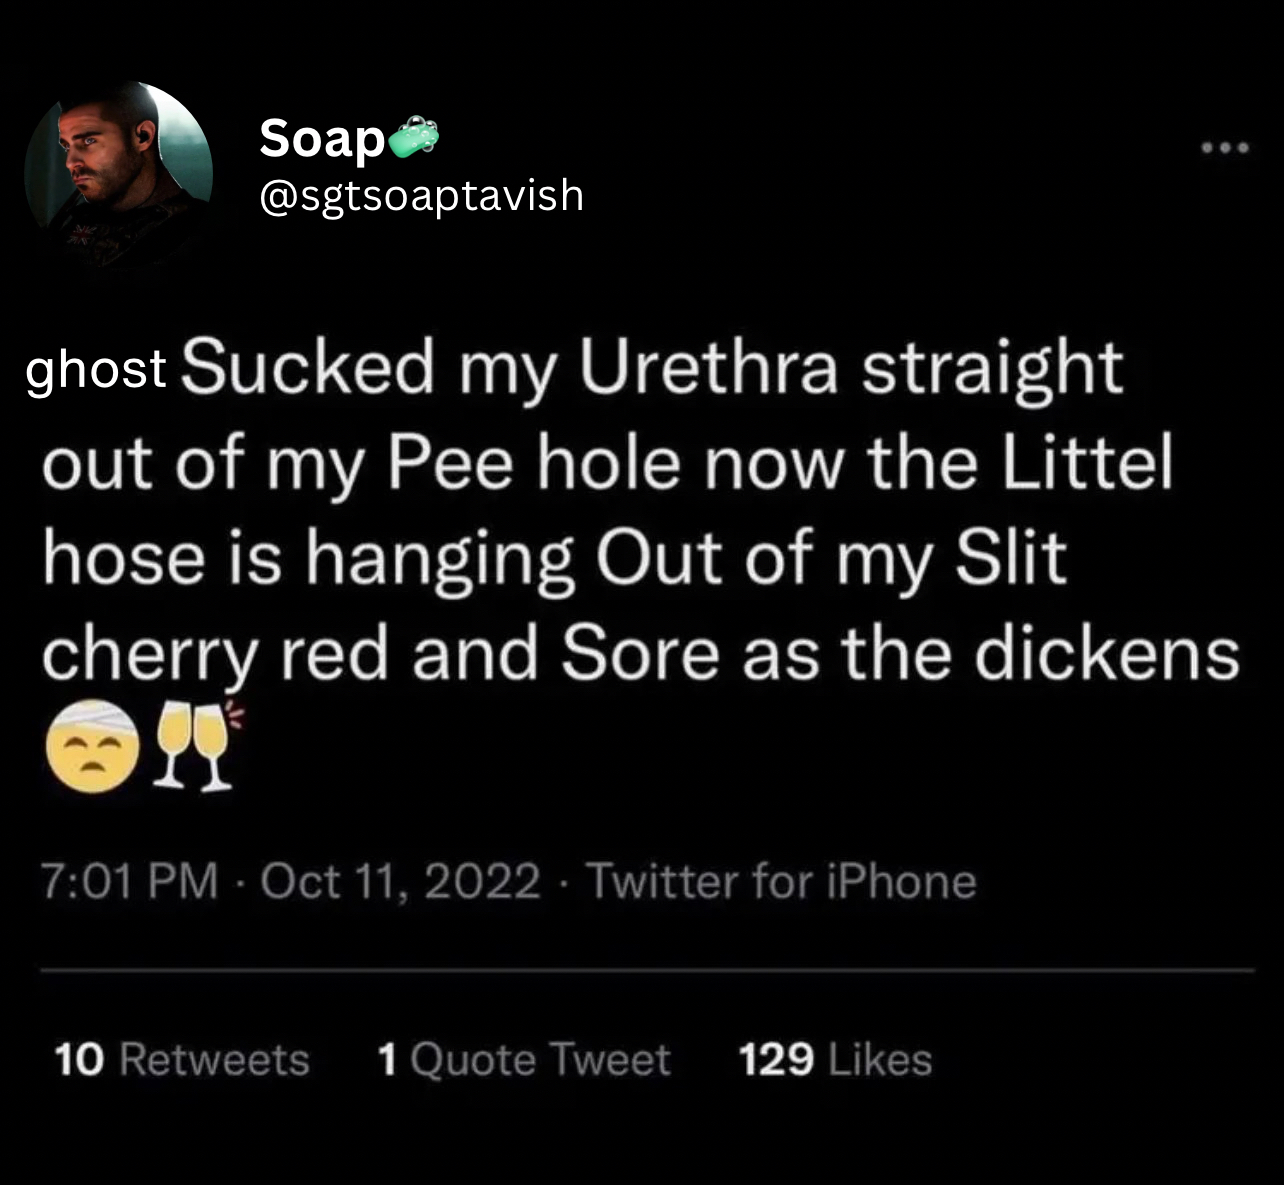1284x1185 pixels.
Task: Click the word "hanging" in the tweet
Action: pyautogui.click(x=440, y=560)
